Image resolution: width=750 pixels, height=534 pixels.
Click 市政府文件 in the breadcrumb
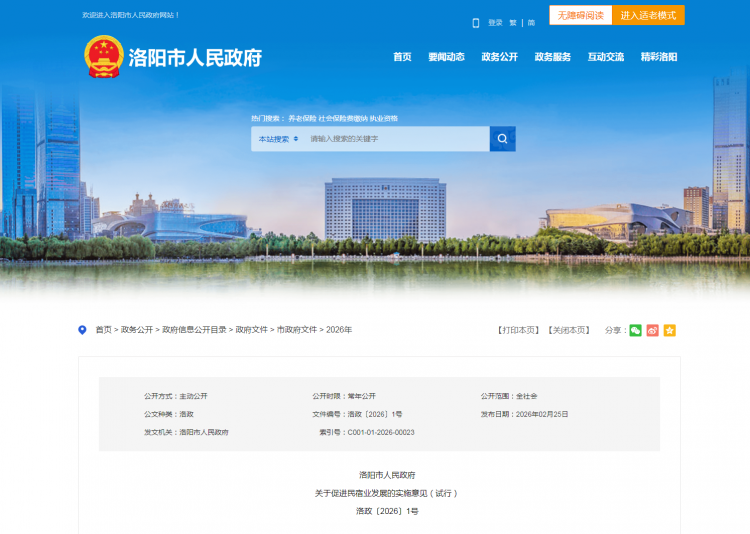(x=296, y=330)
